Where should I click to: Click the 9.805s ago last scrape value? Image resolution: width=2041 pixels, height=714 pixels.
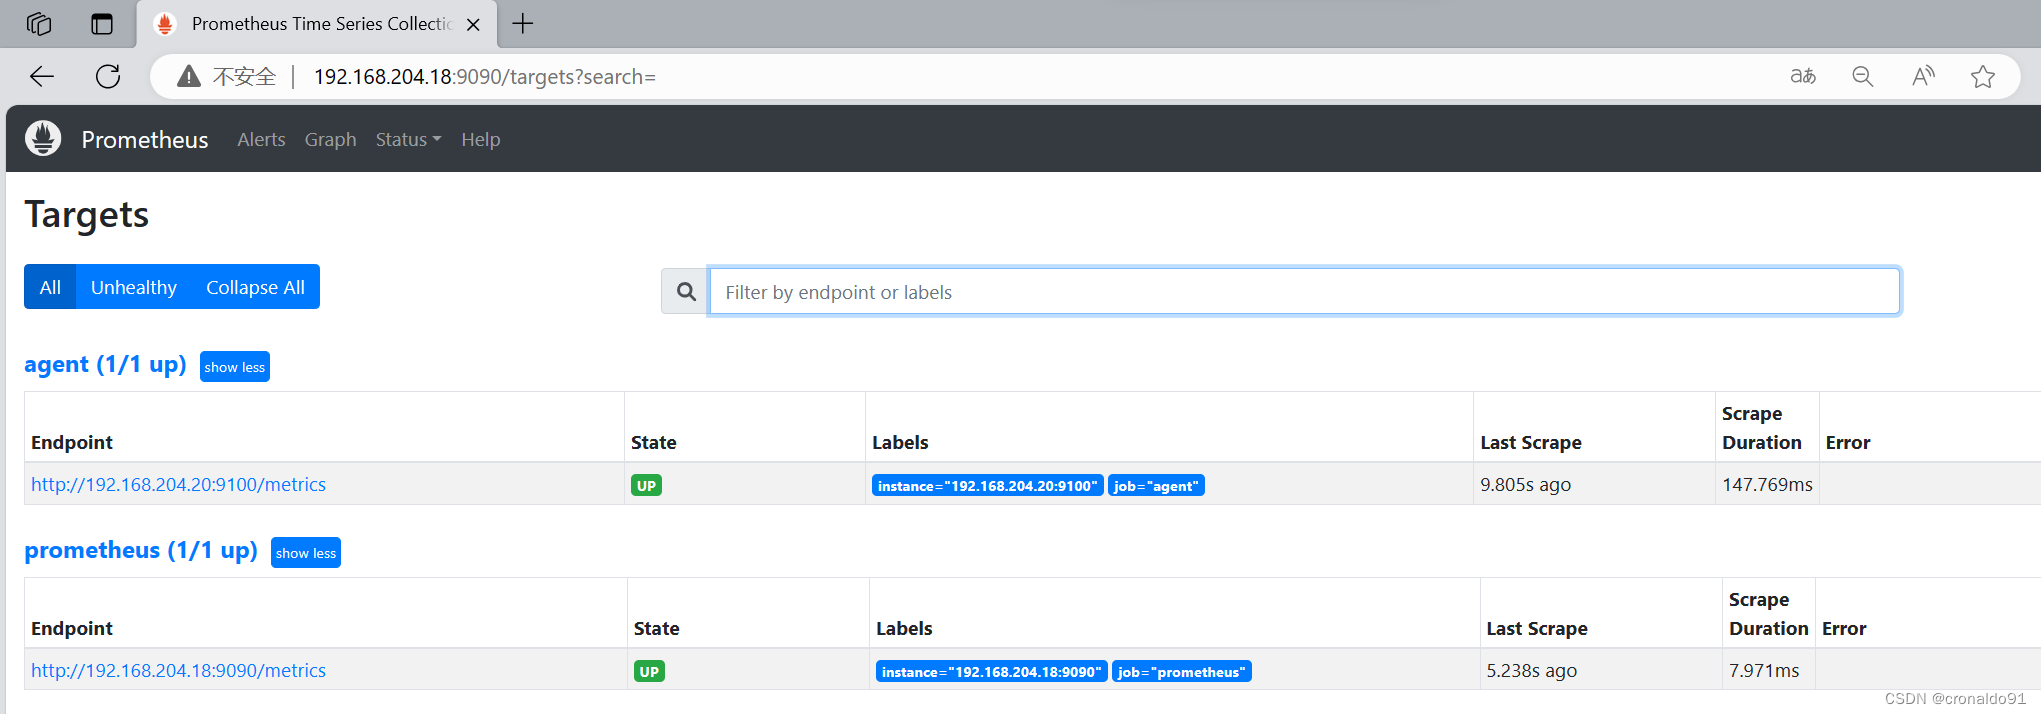[1525, 484]
